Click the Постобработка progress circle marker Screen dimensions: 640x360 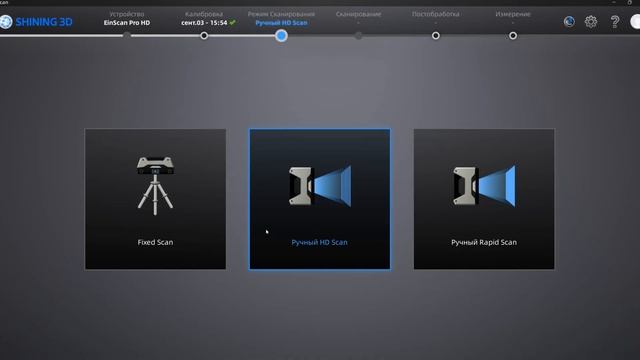(436, 36)
